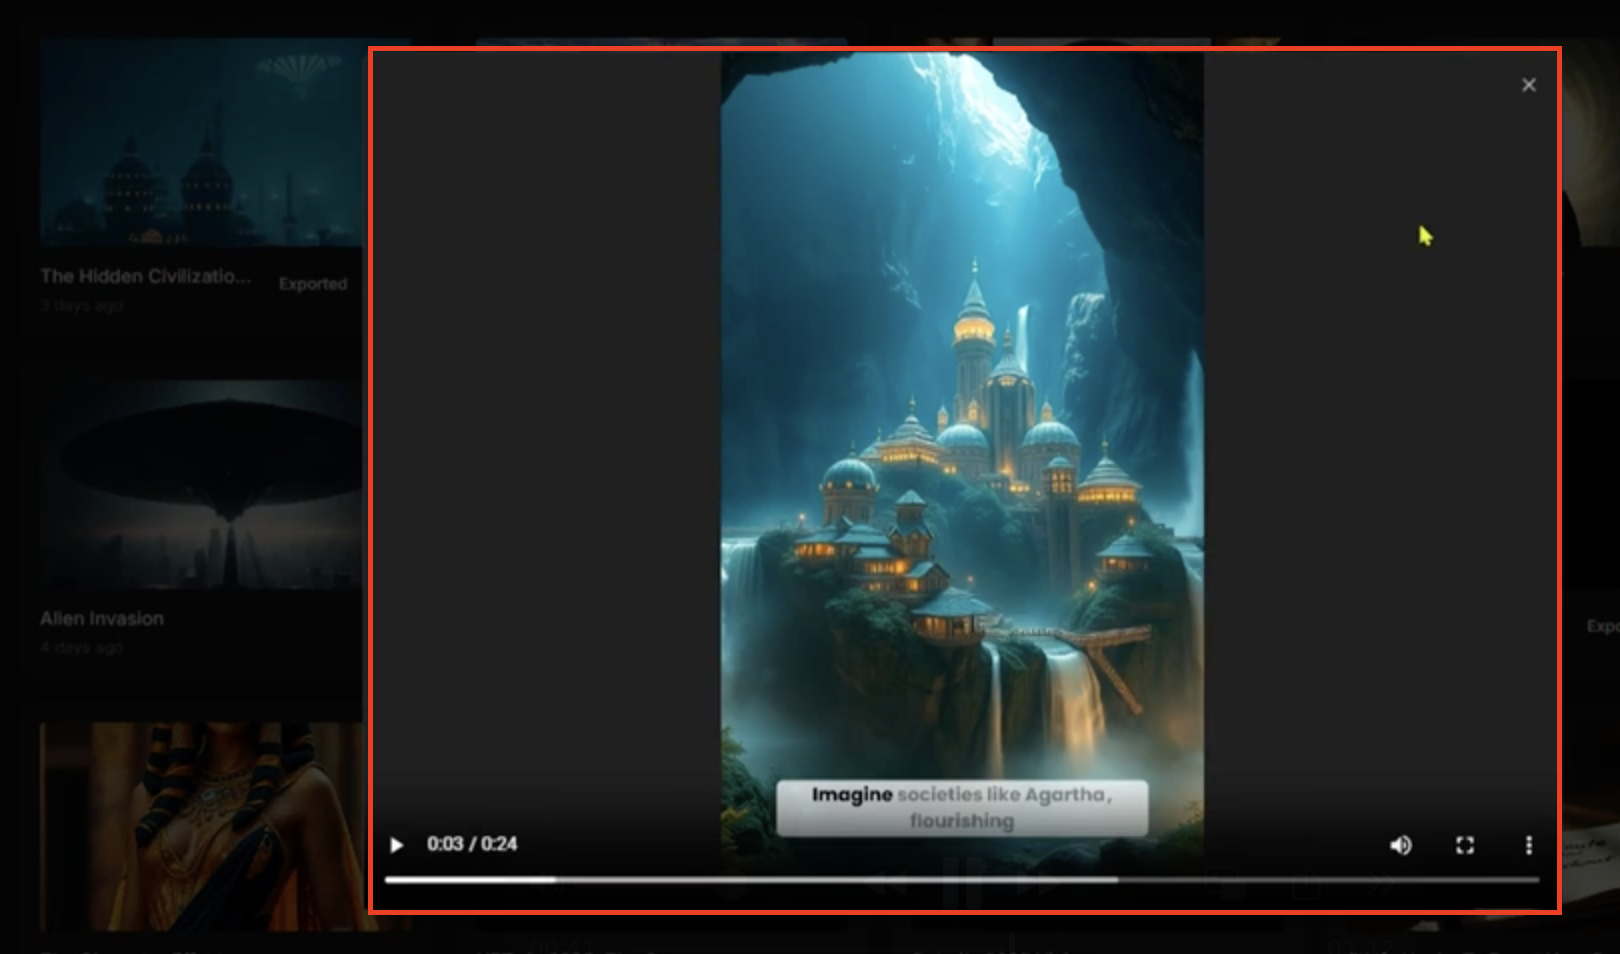1620x954 pixels.
Task: Click the Imagine societies like Agartha caption
Action: 962,808
